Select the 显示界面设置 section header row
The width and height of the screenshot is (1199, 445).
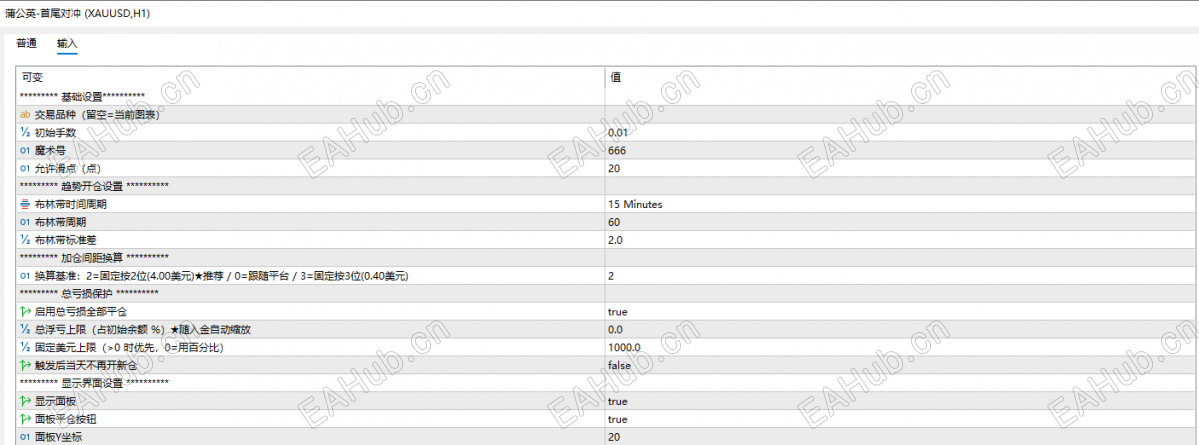(606, 383)
